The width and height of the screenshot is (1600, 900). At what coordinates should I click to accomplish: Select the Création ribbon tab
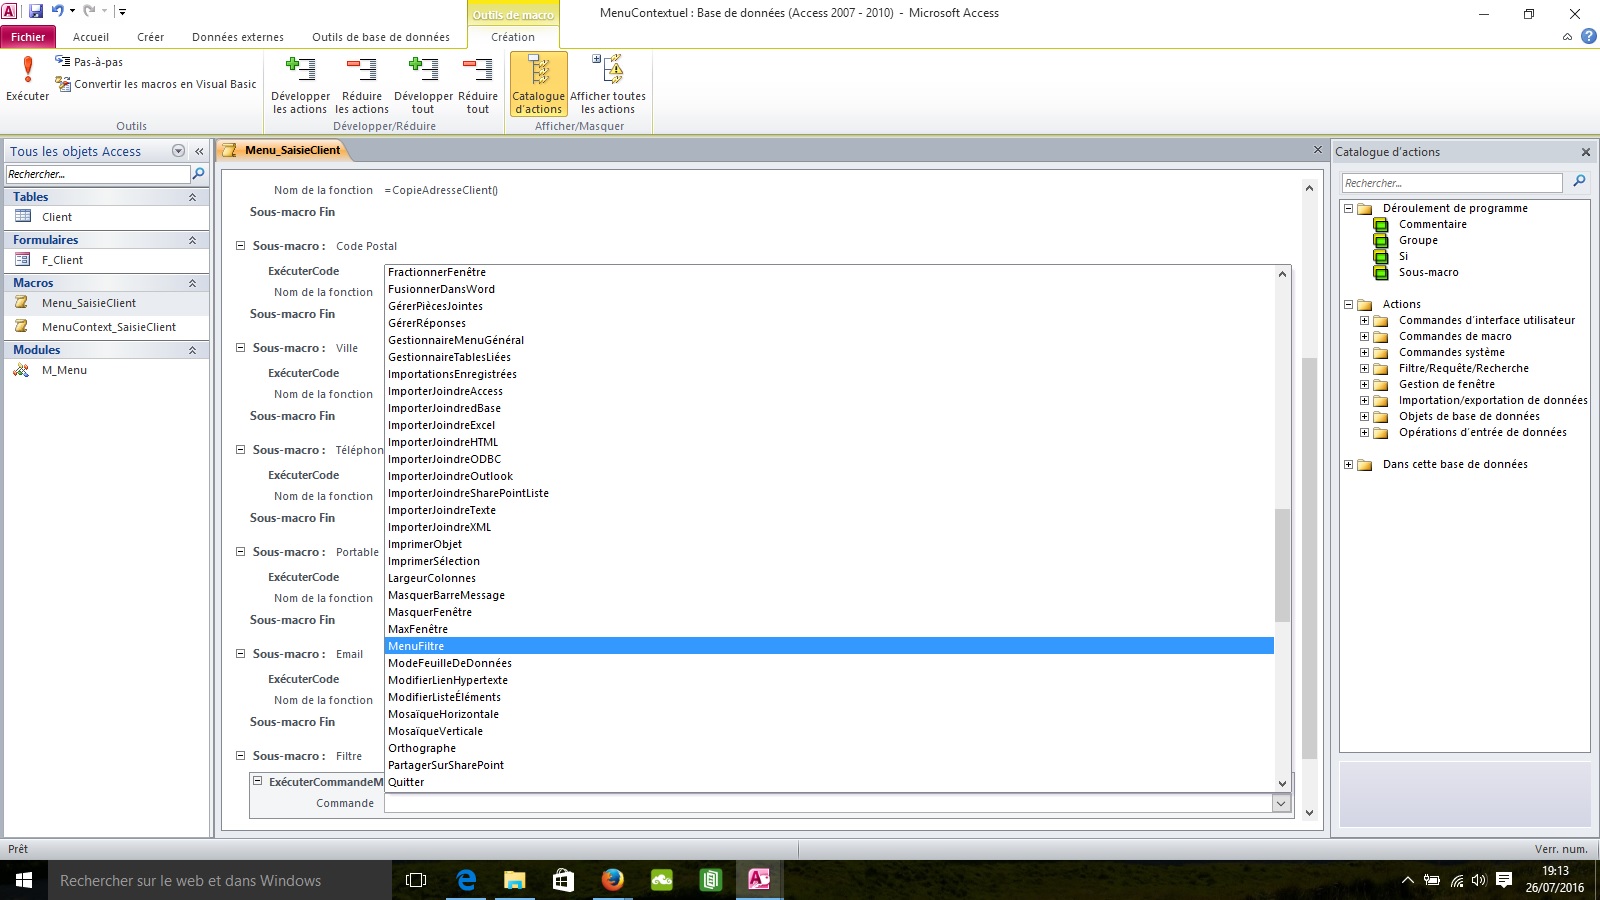point(513,37)
